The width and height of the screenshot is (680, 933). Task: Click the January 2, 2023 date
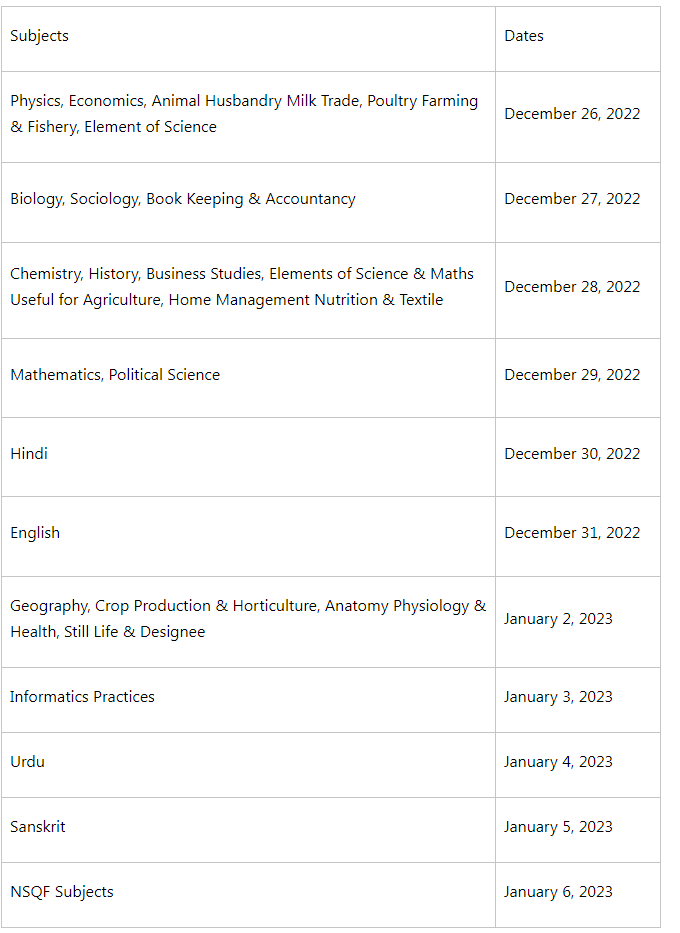click(x=558, y=619)
